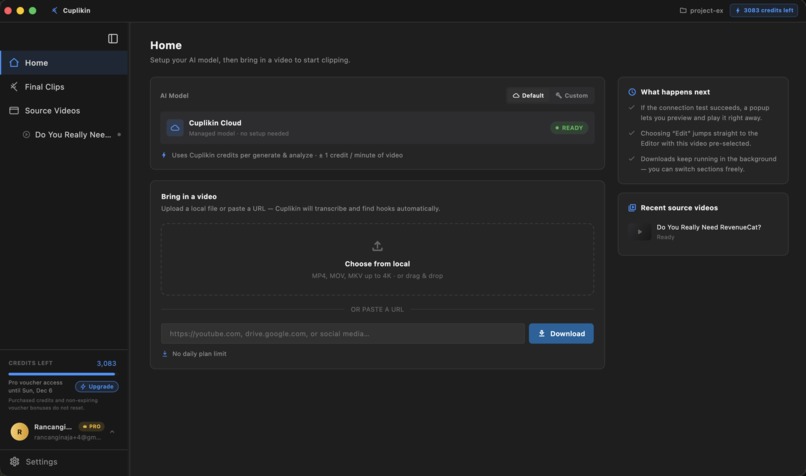
Task: Click the upload arrow icon
Action: click(377, 246)
